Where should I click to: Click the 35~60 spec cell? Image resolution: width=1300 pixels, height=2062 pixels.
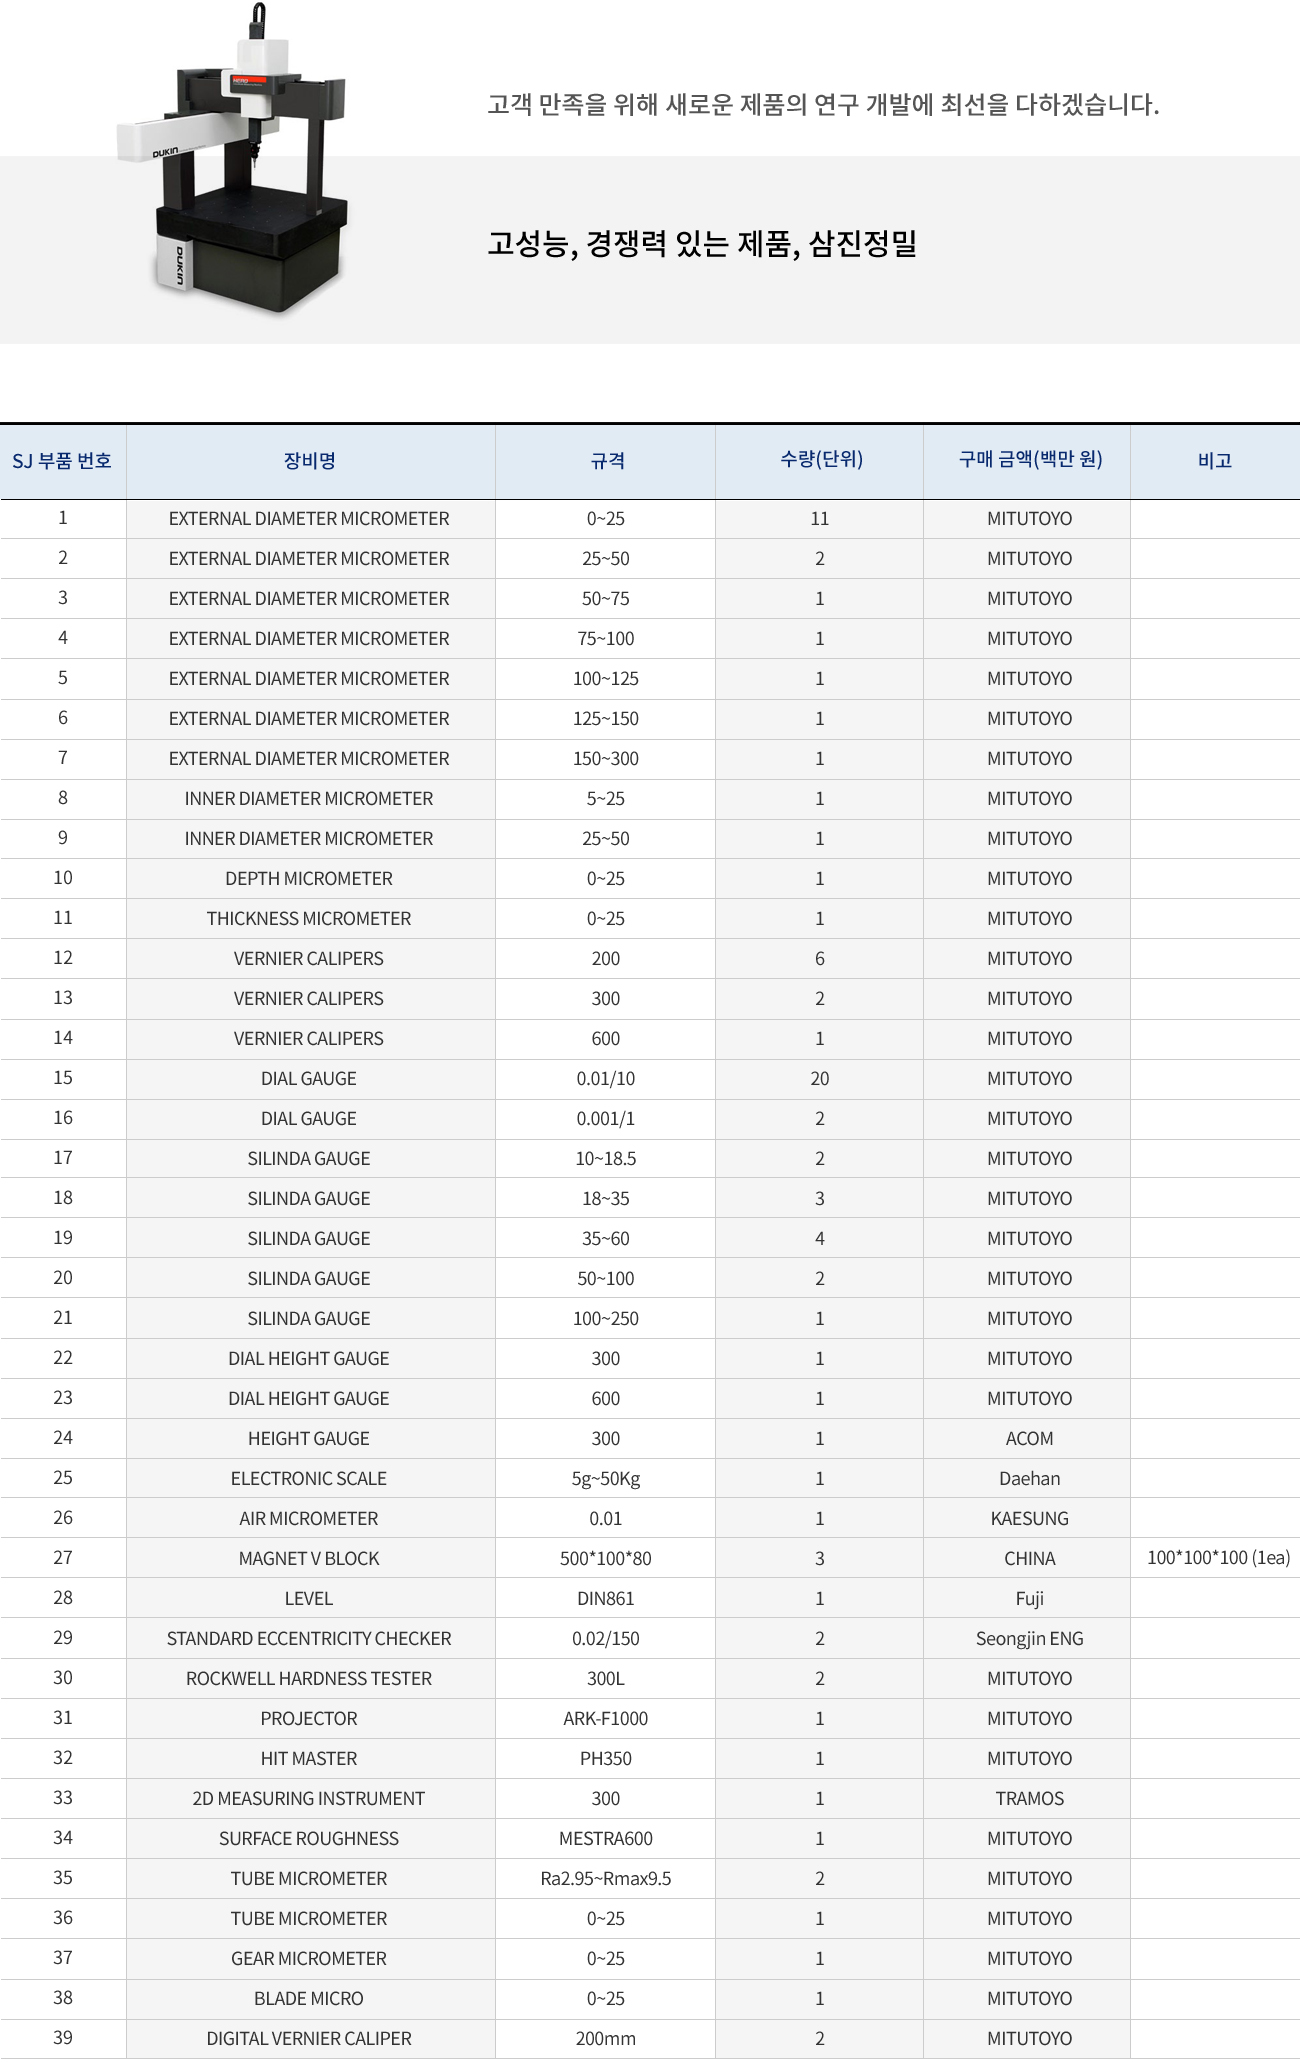pyautogui.click(x=606, y=1239)
